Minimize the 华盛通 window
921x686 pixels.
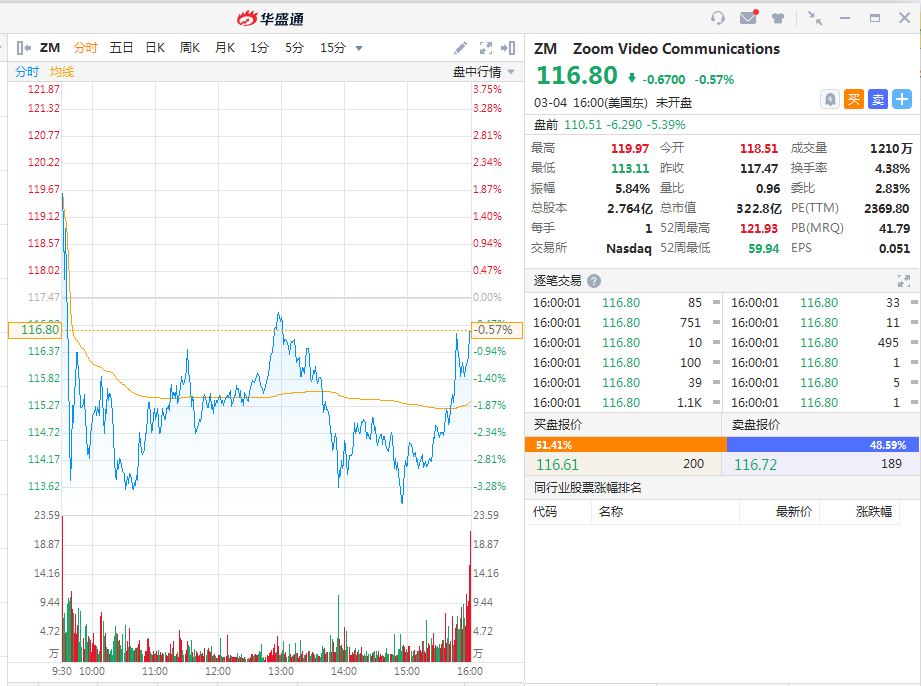click(845, 18)
